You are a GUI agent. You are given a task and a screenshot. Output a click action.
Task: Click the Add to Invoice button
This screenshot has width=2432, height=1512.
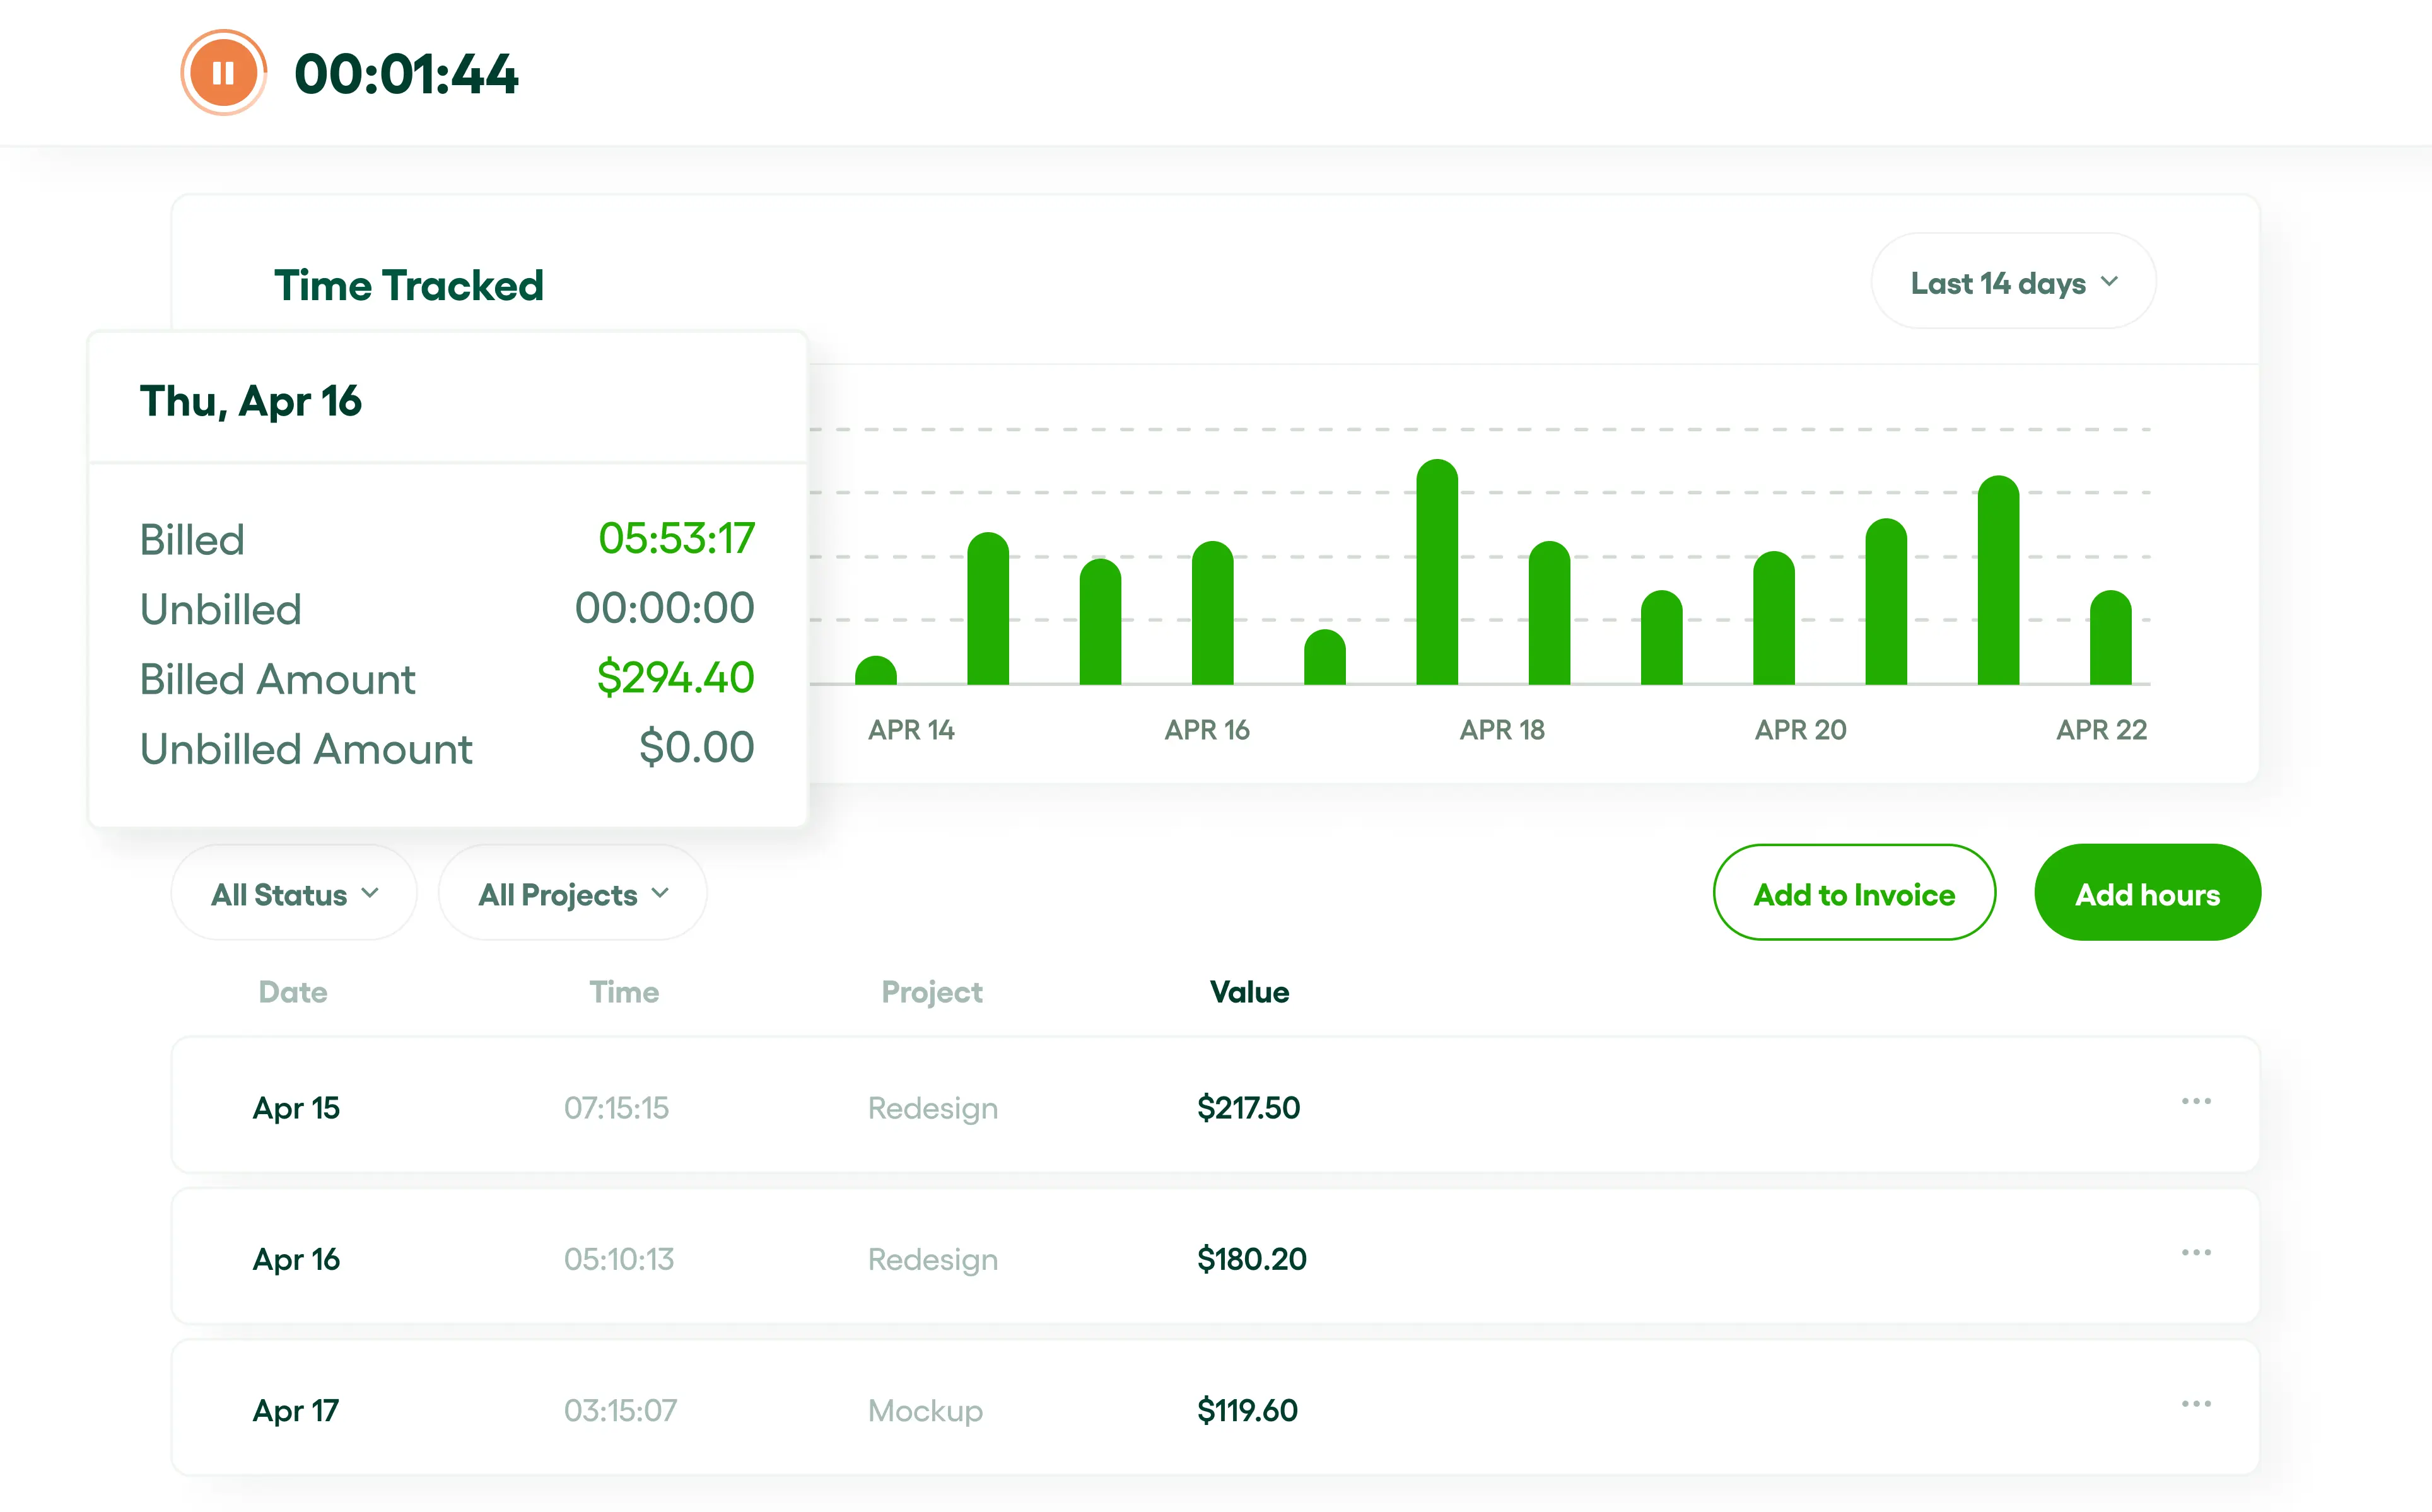1853,893
